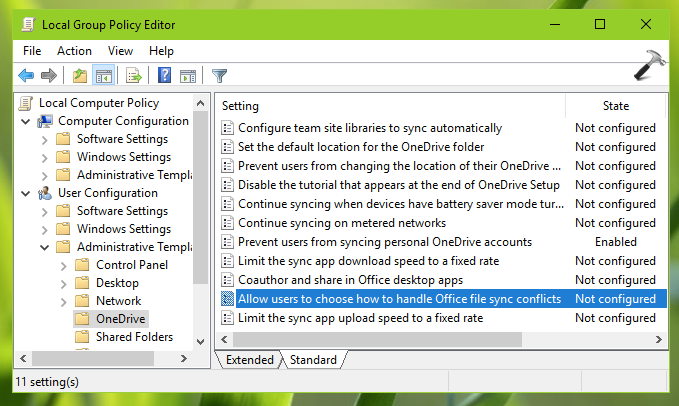Click policy icon beside 'Coauthor and share in Office'
This screenshot has width=679, height=406.
click(227, 280)
